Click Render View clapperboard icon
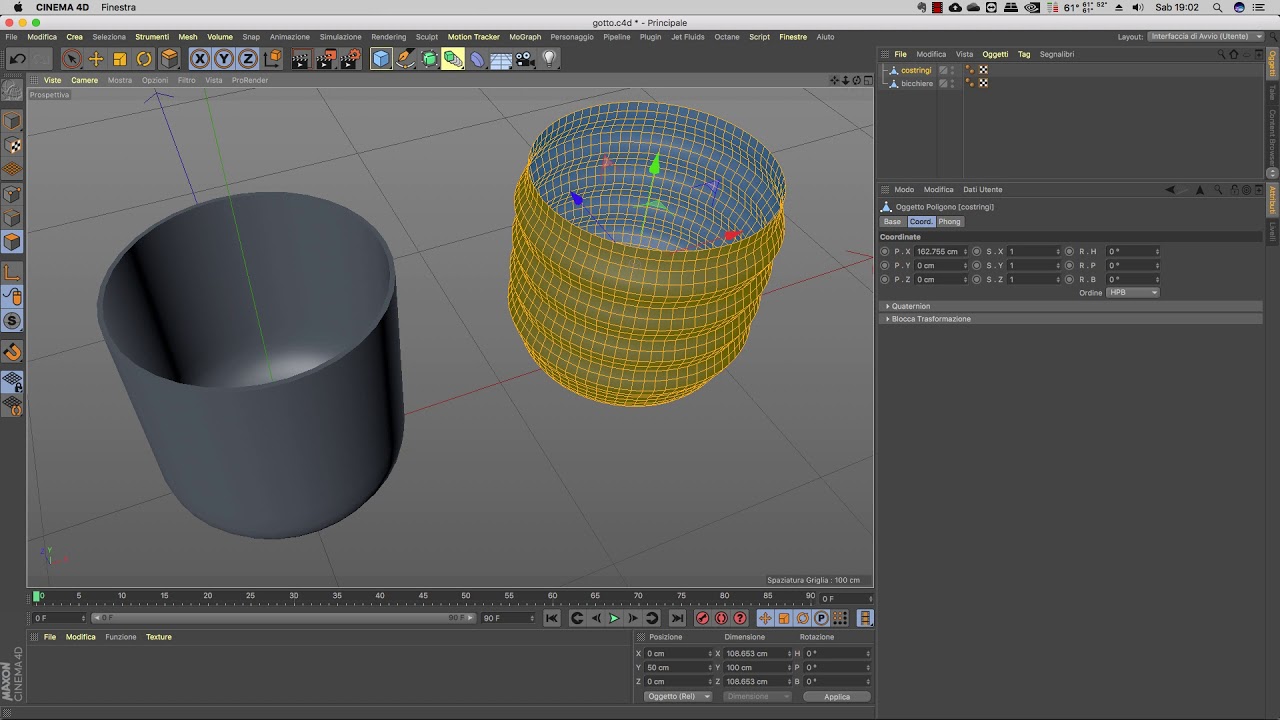Image resolution: width=1280 pixels, height=720 pixels. coord(302,59)
